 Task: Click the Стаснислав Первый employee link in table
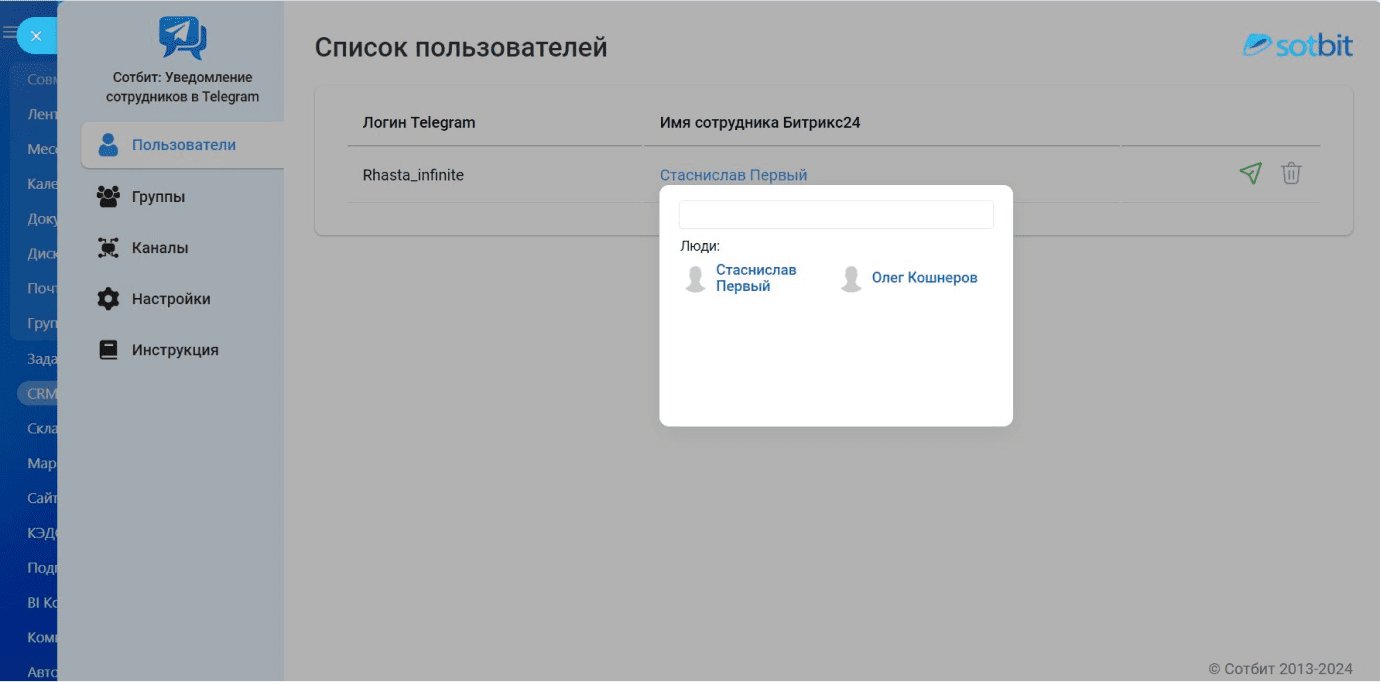tap(733, 175)
